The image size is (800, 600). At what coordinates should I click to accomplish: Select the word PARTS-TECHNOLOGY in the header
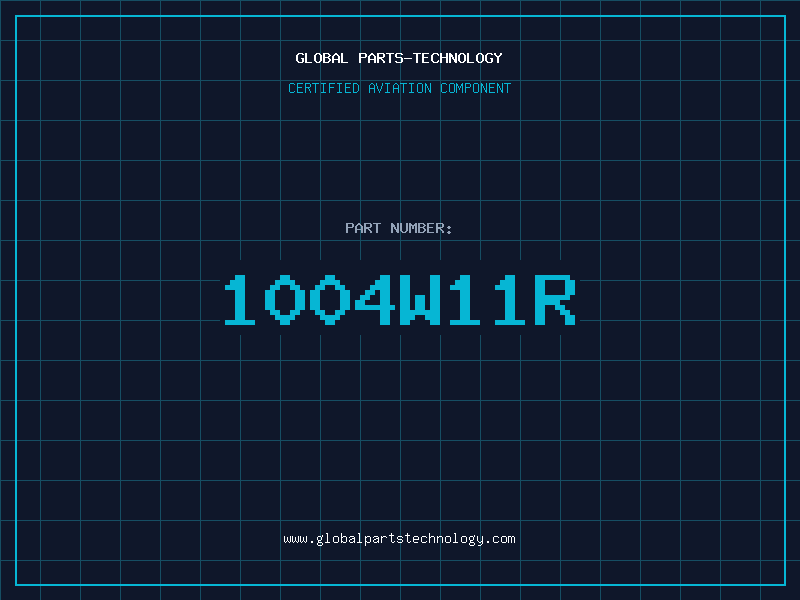tap(431, 58)
